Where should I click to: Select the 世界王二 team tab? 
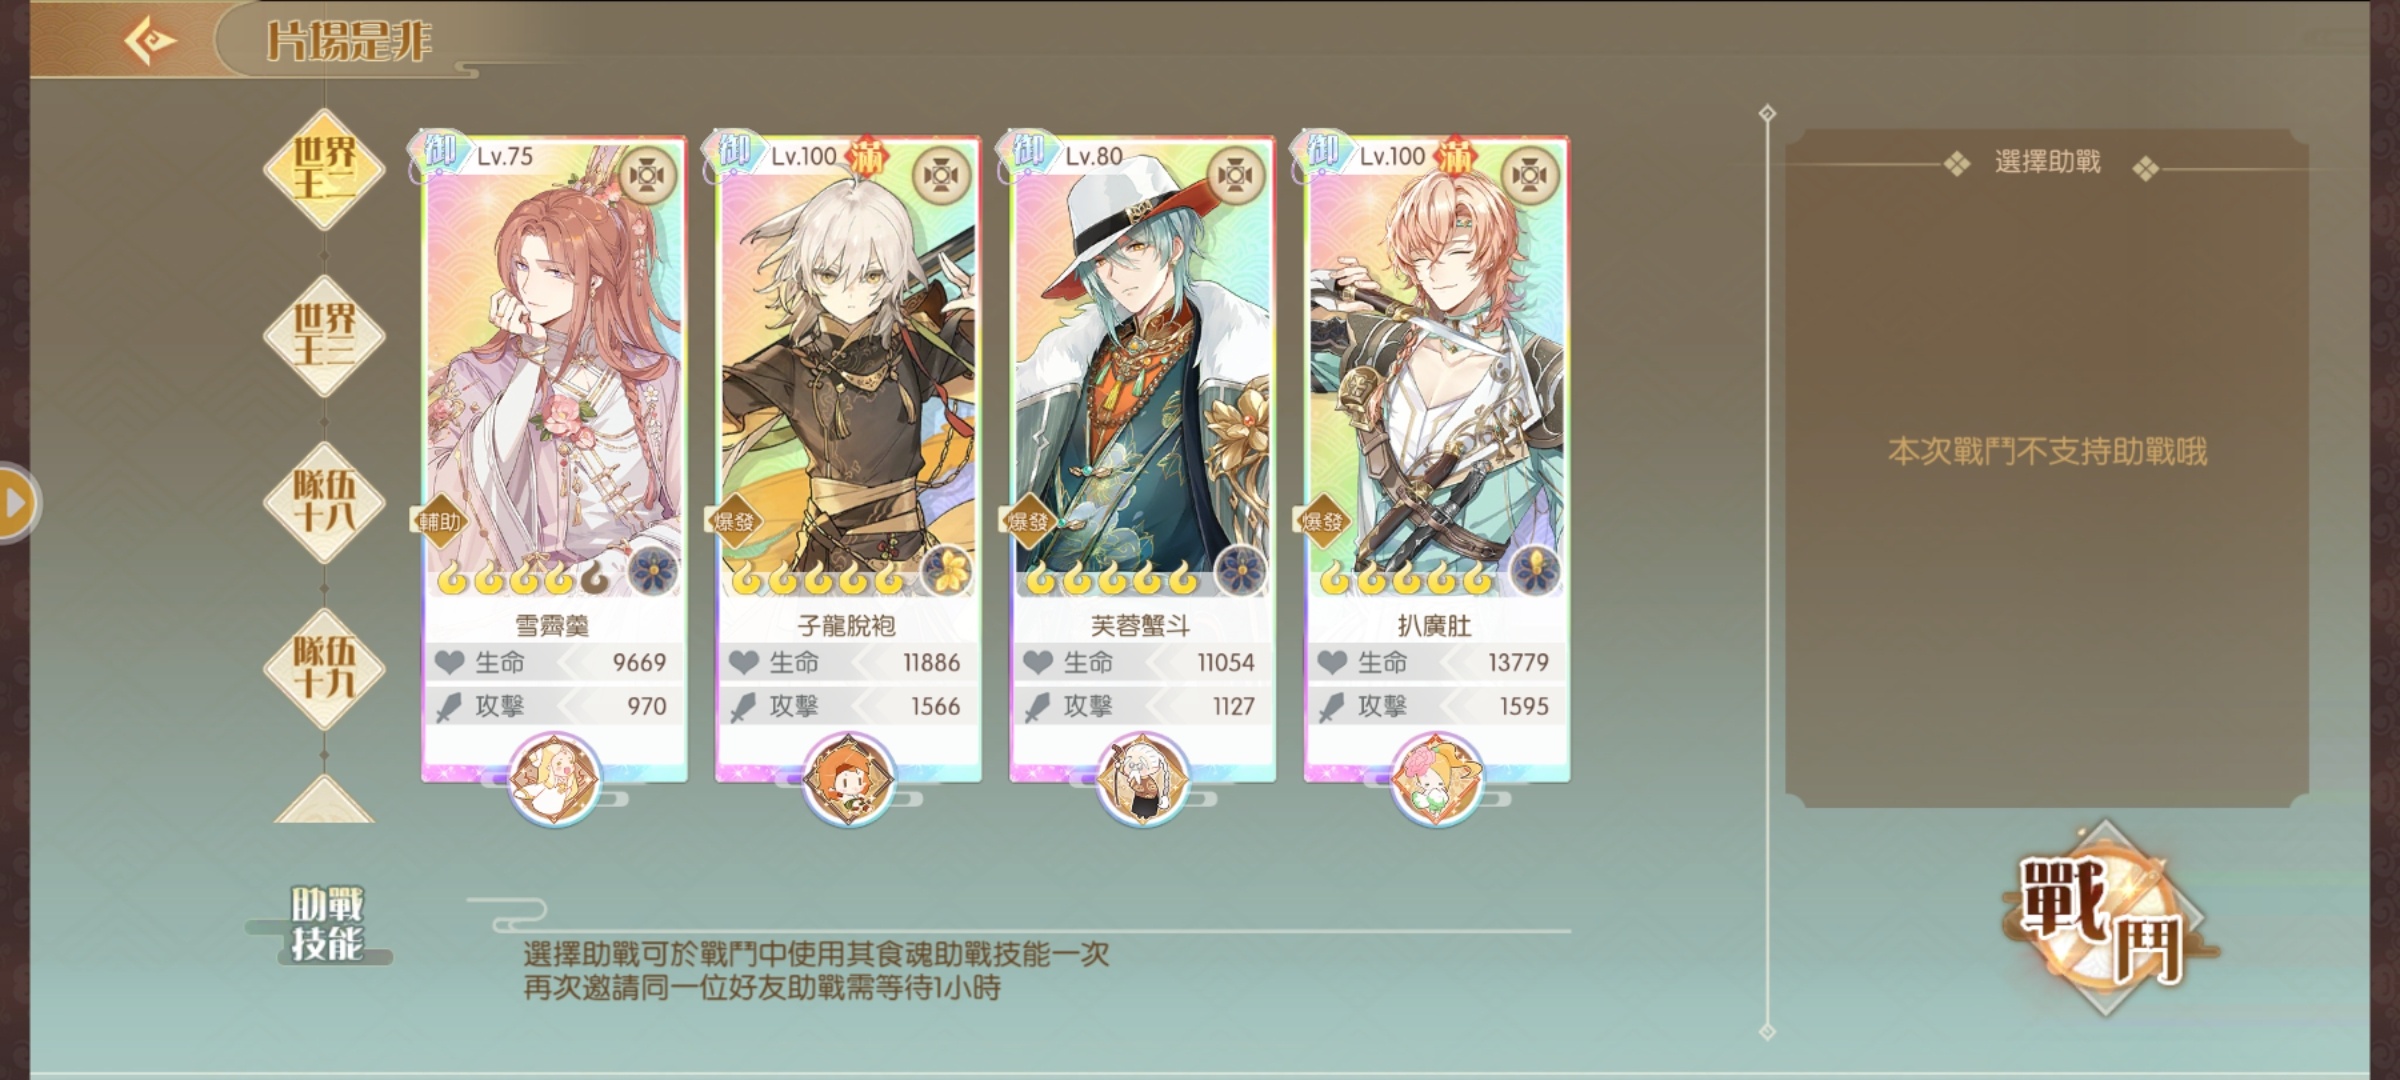[324, 169]
